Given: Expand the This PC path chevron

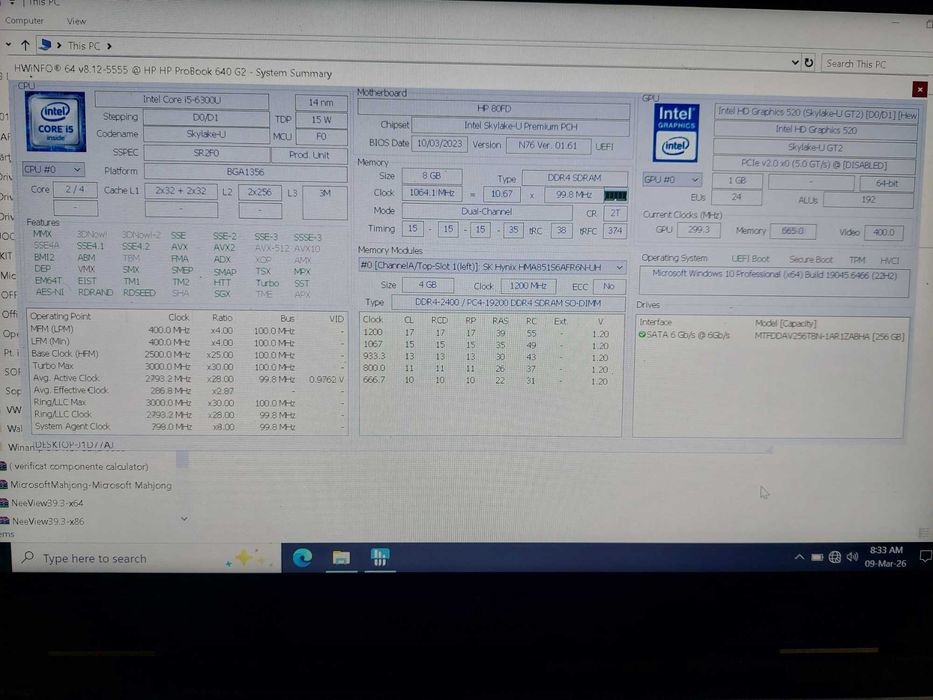Looking at the screenshot, I should (x=109, y=46).
